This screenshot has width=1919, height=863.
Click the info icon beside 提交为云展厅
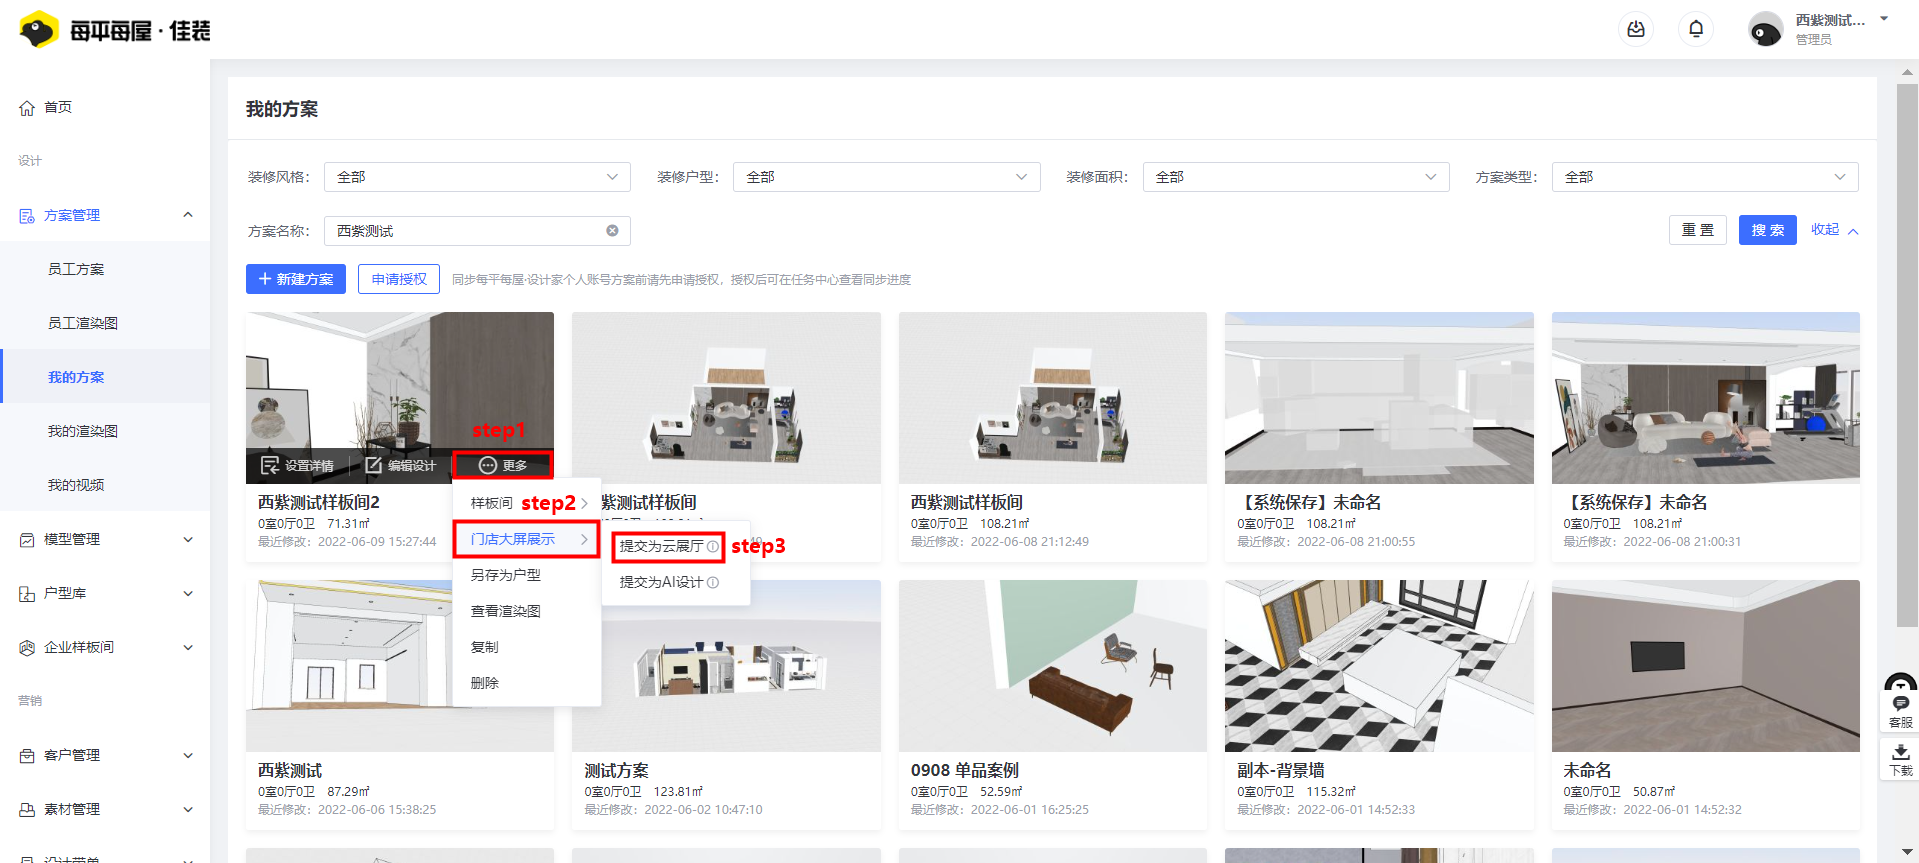(713, 546)
